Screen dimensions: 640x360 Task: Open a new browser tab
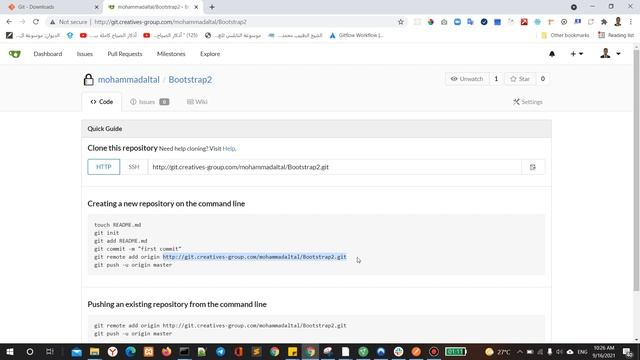click(212, 7)
